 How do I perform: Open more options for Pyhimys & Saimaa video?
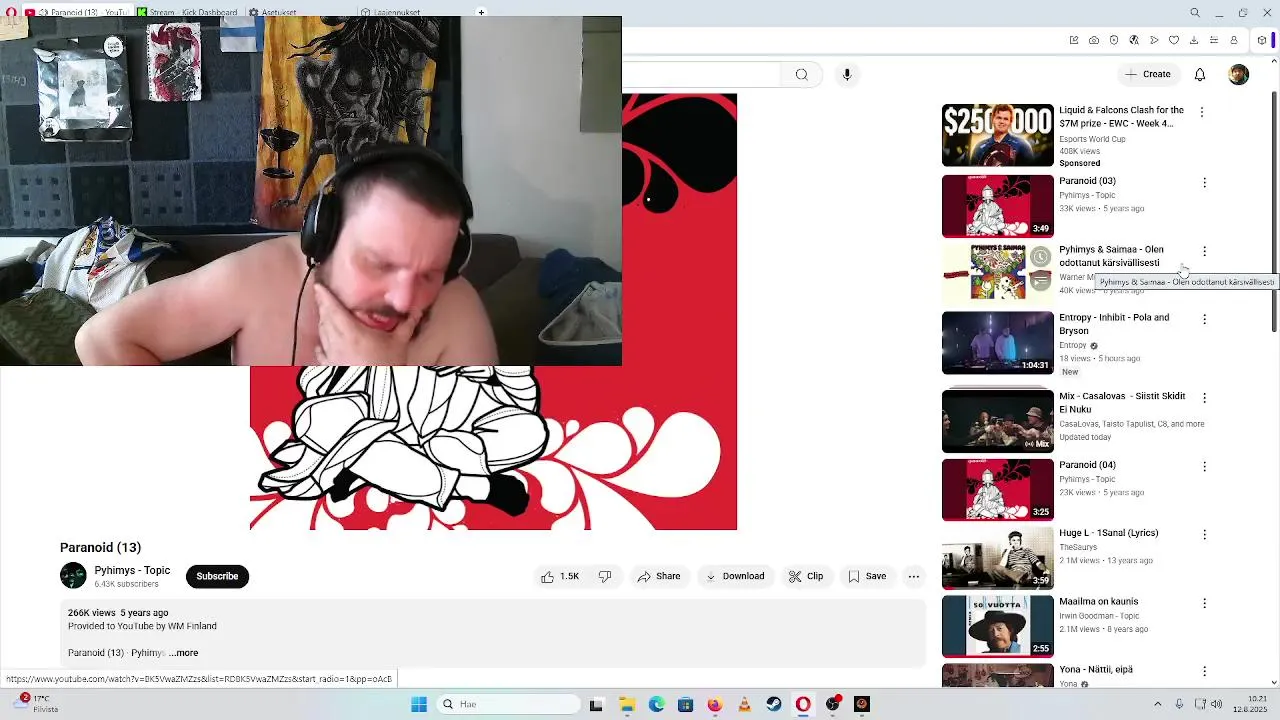pos(1204,251)
